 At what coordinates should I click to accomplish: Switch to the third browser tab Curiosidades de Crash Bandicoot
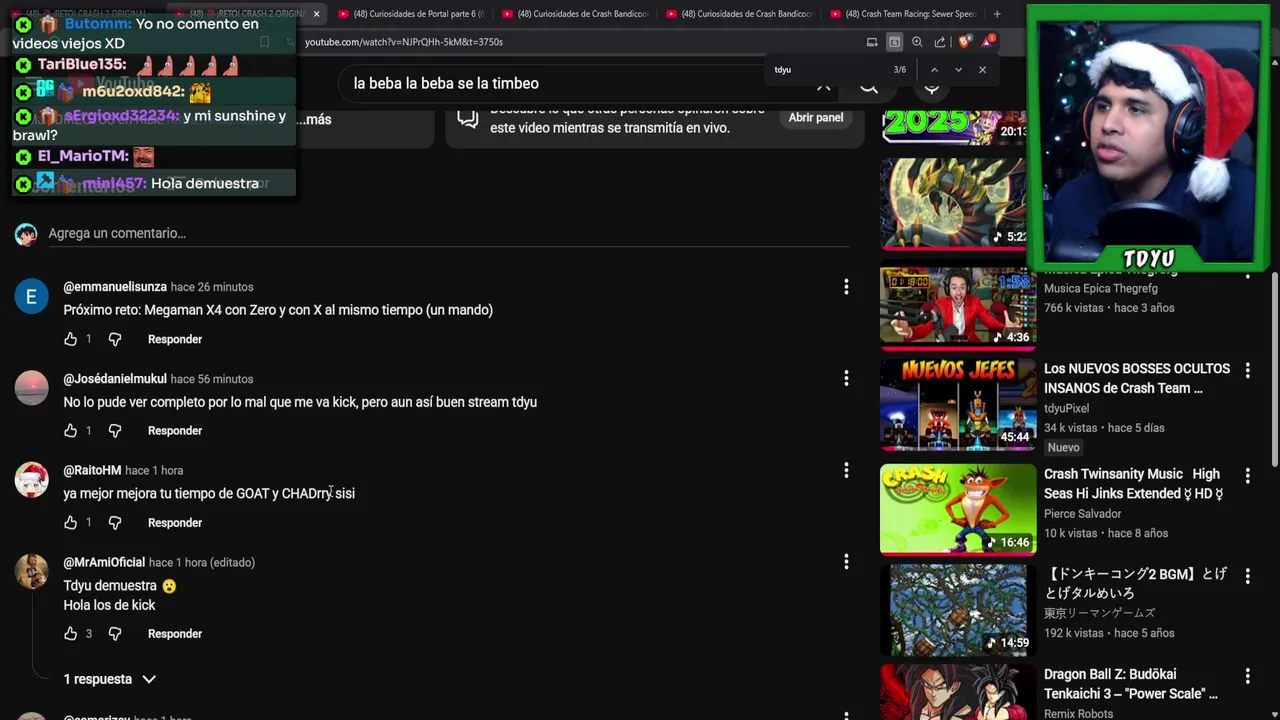coord(574,14)
